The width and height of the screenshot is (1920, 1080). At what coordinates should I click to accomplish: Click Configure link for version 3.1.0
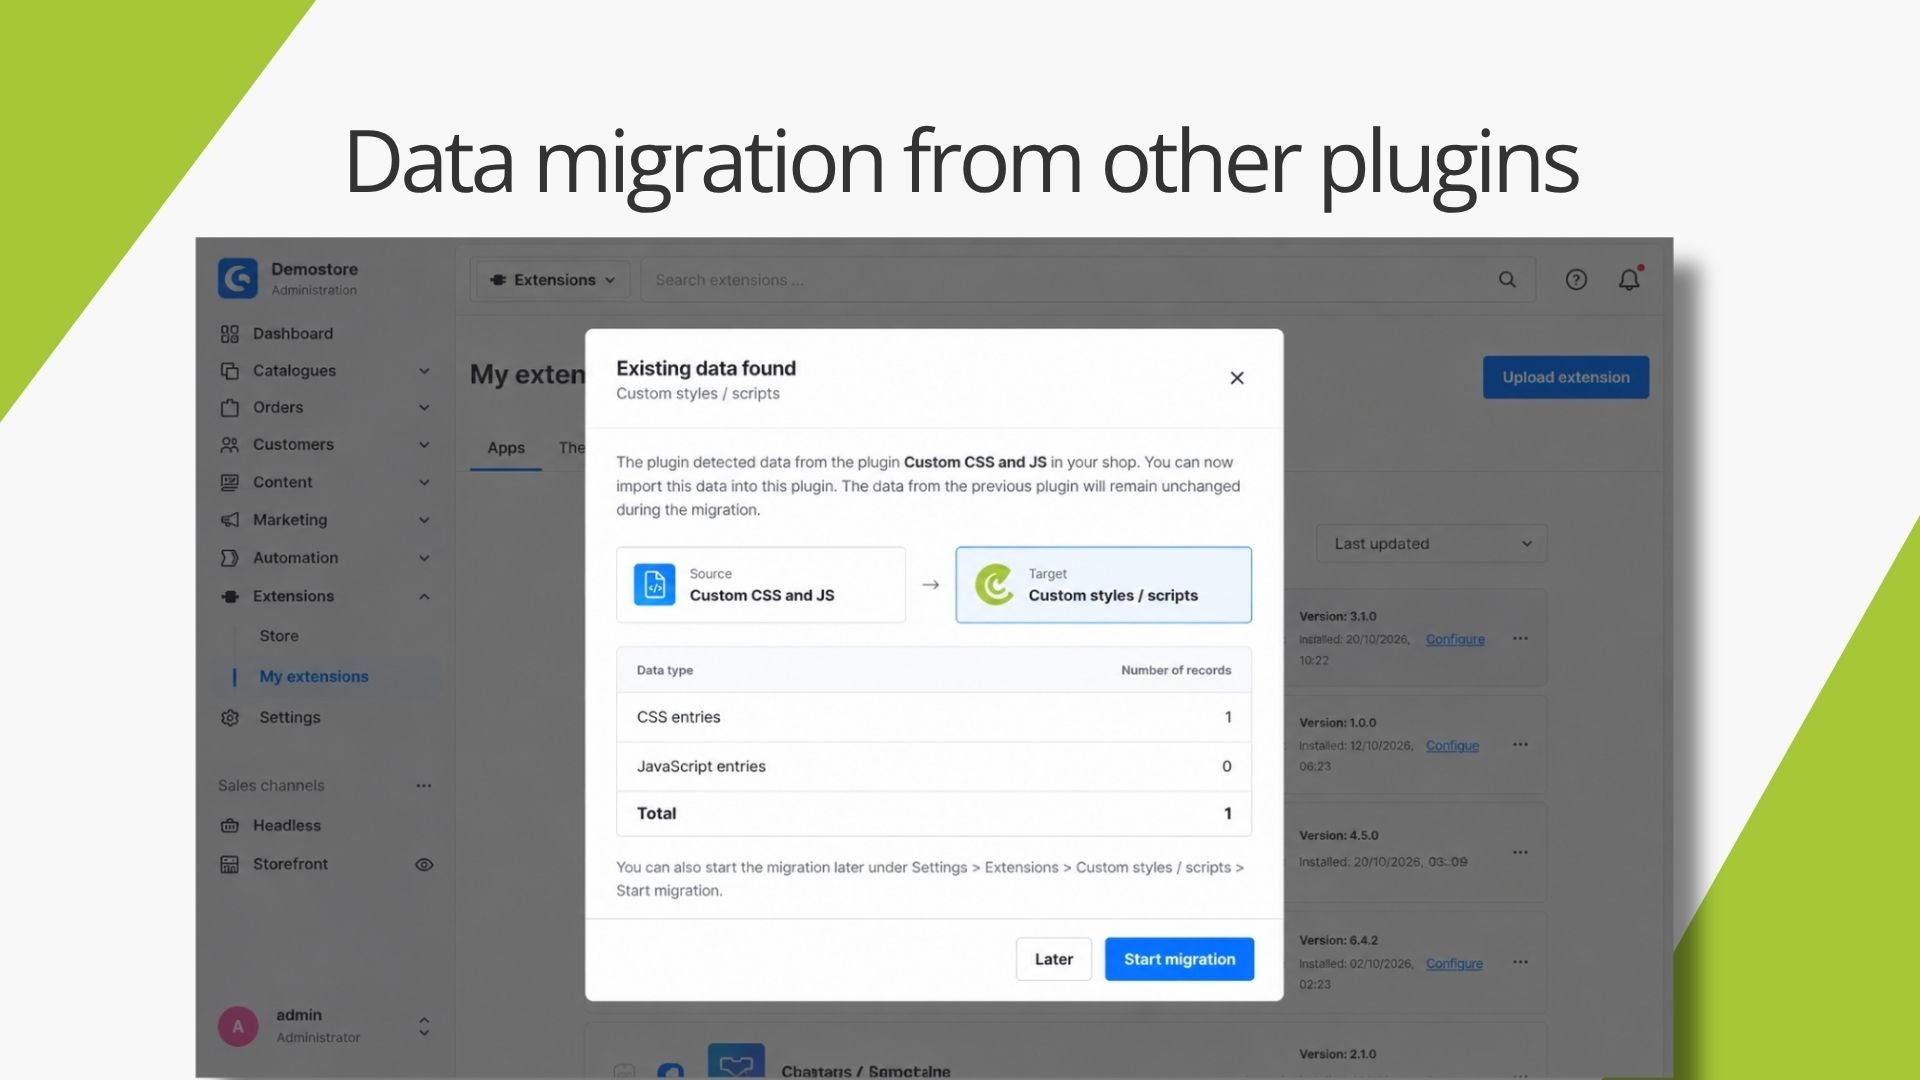coord(1455,640)
